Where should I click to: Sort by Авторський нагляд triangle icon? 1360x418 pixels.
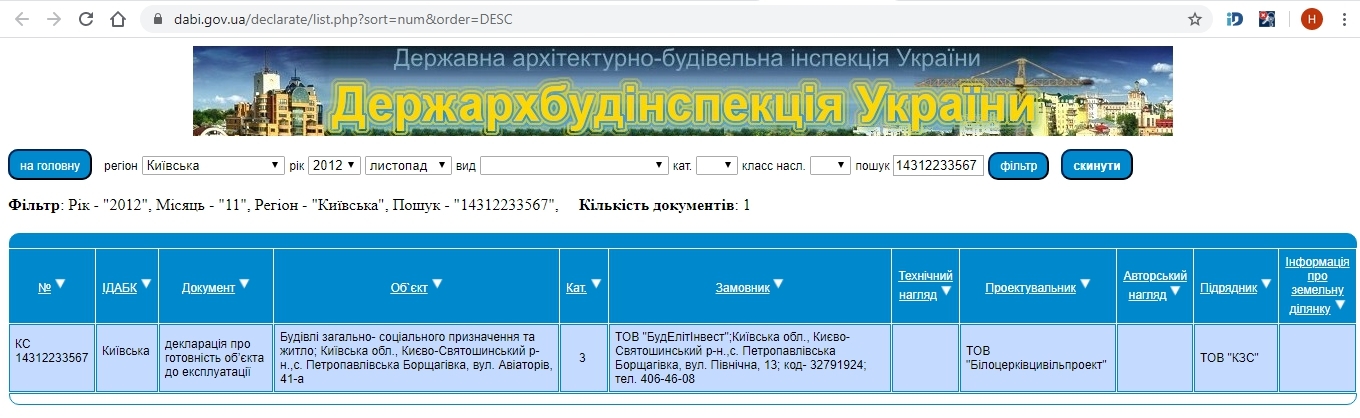click(x=1176, y=291)
